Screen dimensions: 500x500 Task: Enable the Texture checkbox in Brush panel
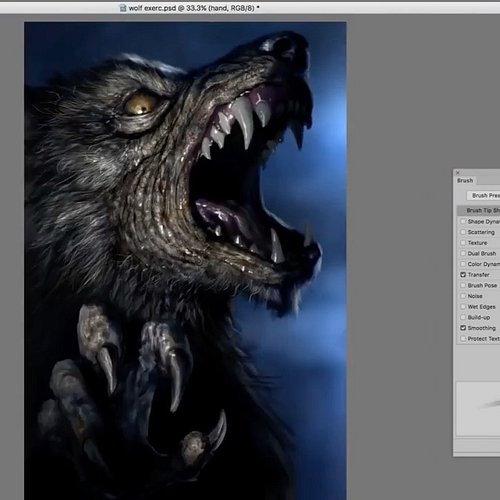pyautogui.click(x=463, y=243)
